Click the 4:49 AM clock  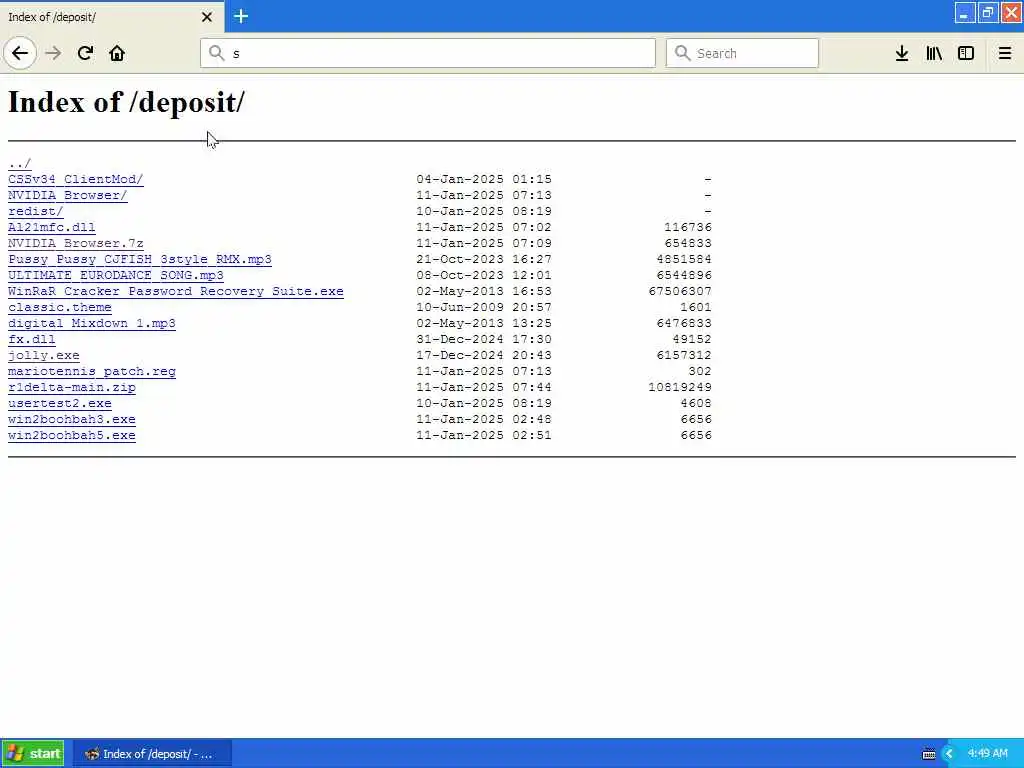(987, 754)
